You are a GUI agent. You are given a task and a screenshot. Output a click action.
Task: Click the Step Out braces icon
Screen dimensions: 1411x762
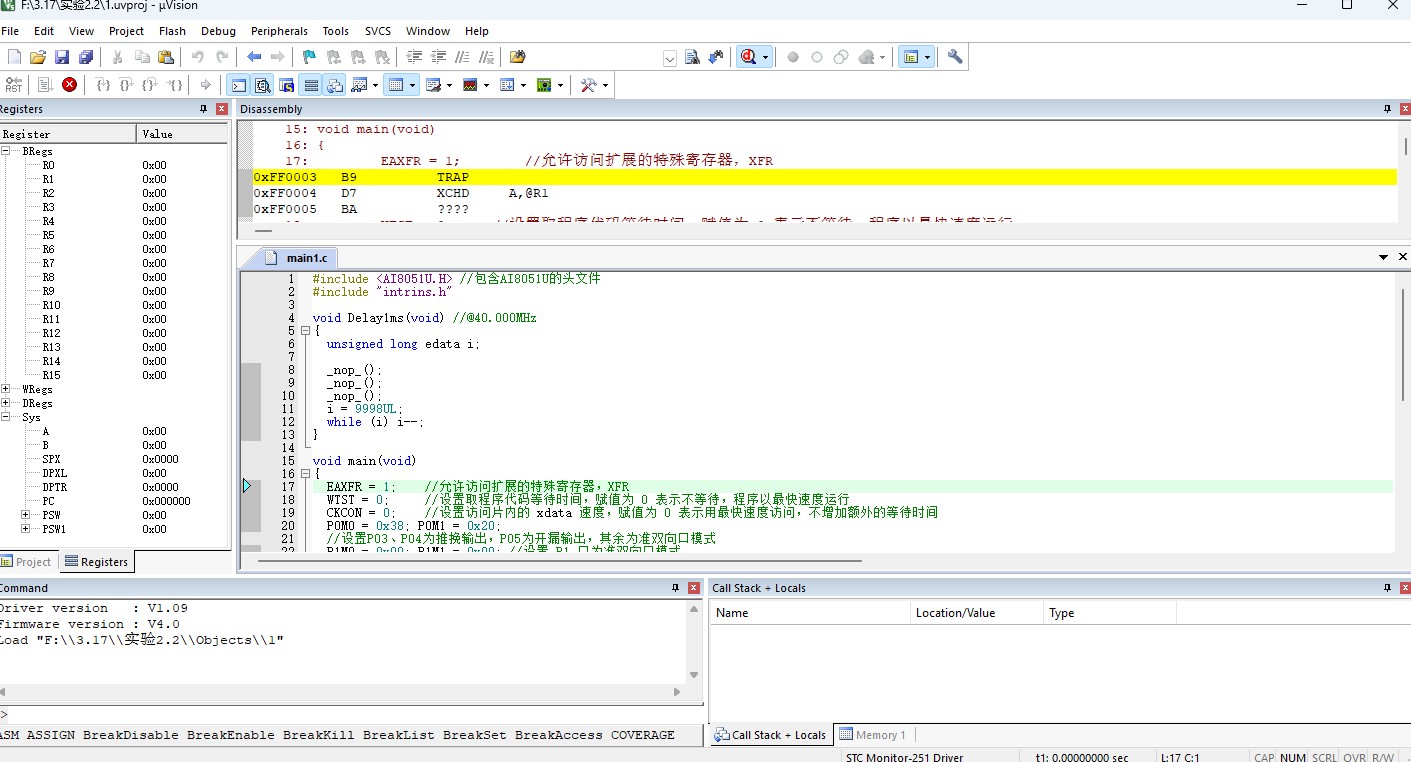point(150,85)
